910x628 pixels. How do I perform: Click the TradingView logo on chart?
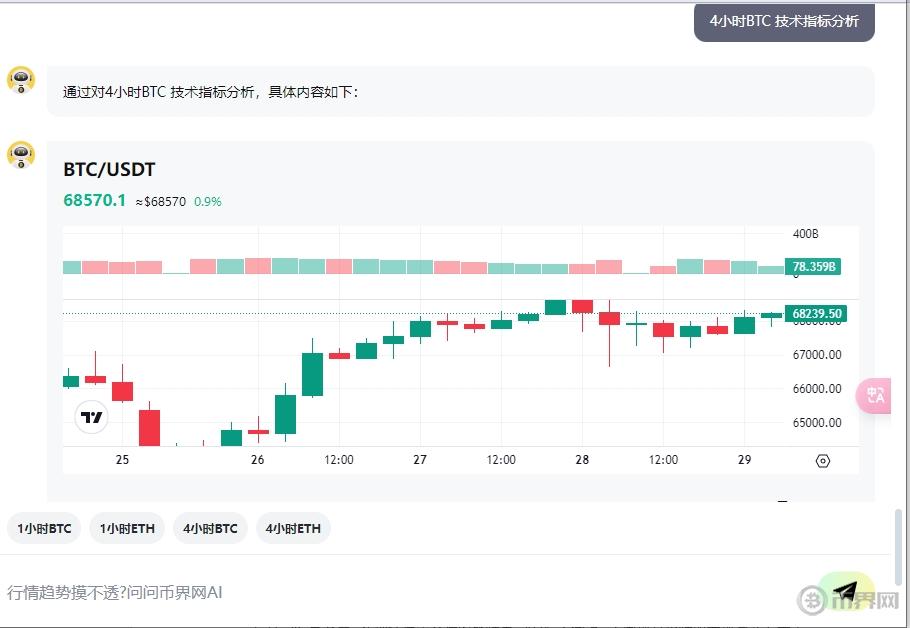(x=91, y=417)
